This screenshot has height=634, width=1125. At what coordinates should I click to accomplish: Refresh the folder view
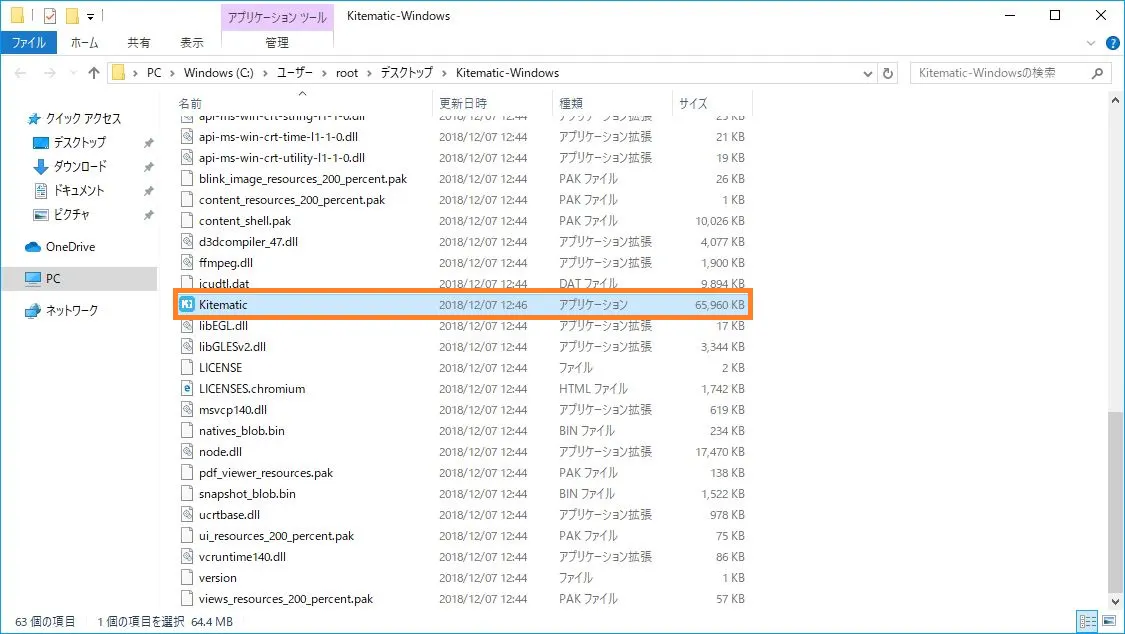point(888,73)
